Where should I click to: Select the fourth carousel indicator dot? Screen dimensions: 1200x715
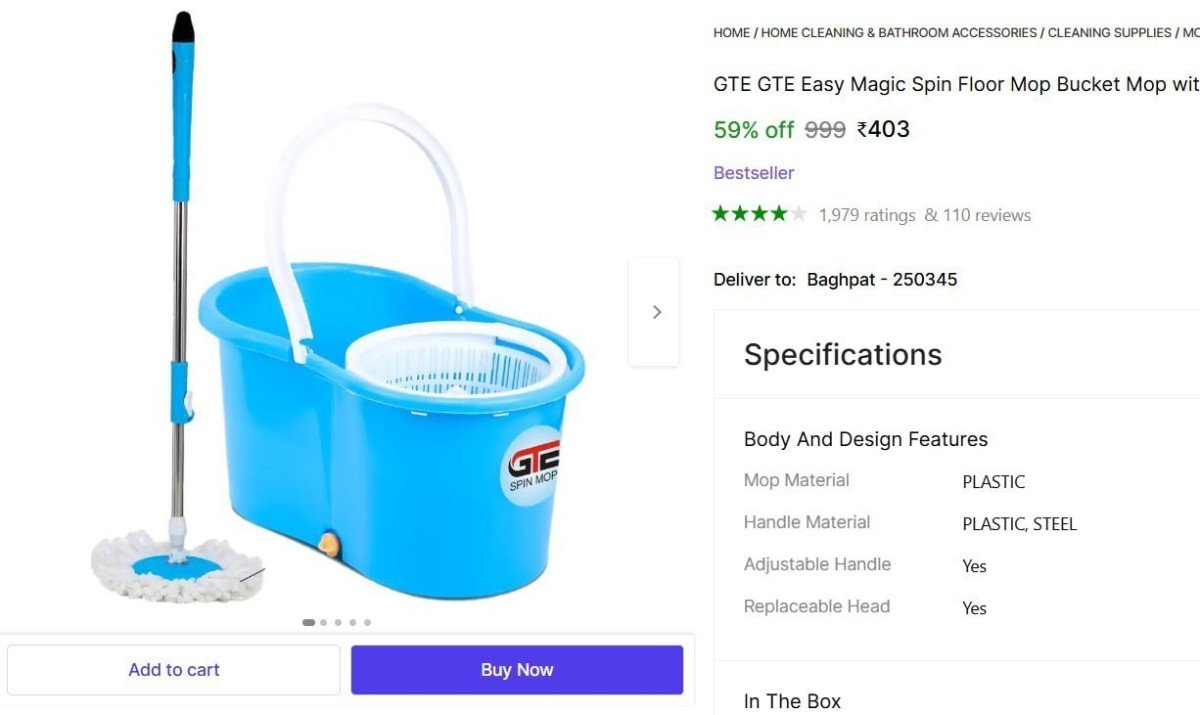point(352,622)
